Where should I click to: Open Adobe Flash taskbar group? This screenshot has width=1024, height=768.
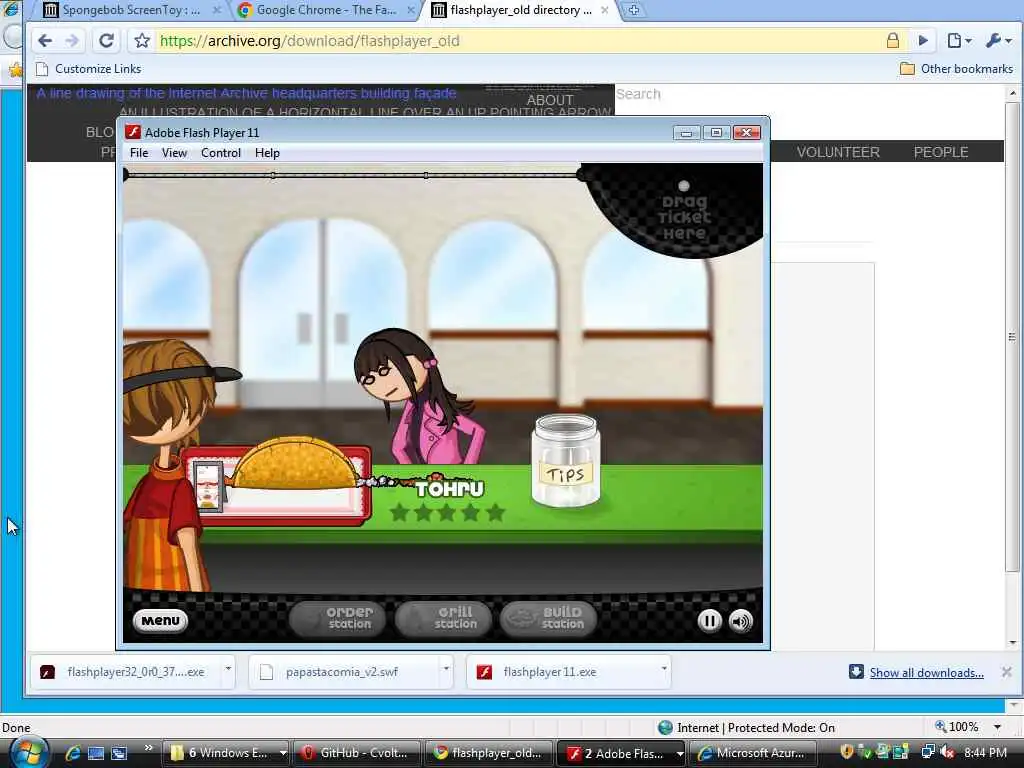pyautogui.click(x=621, y=753)
